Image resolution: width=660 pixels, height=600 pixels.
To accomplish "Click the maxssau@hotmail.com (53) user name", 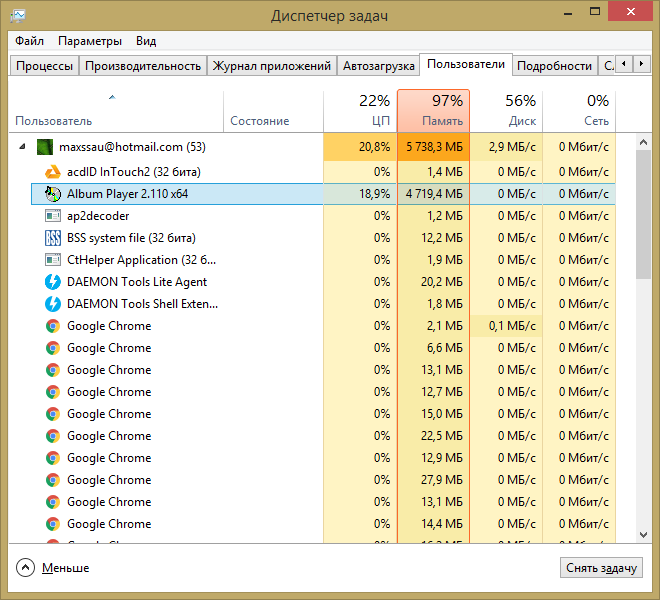I will pyautogui.click(x=133, y=147).
